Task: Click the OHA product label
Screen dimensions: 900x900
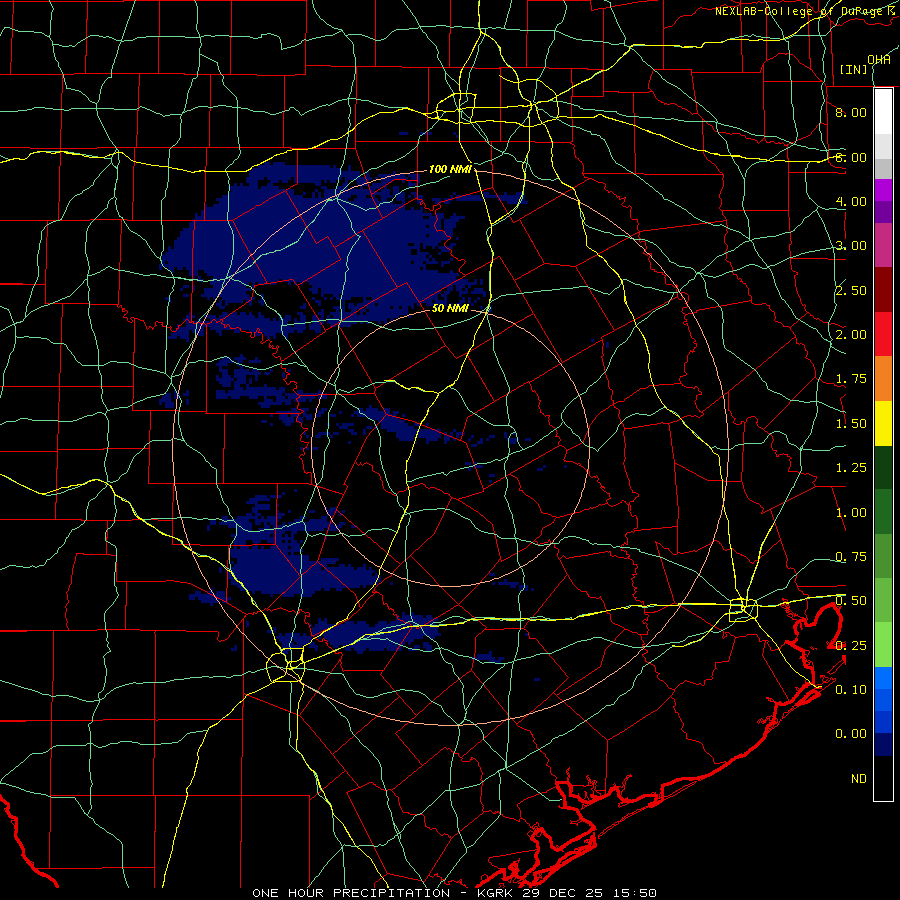Action: [879, 60]
